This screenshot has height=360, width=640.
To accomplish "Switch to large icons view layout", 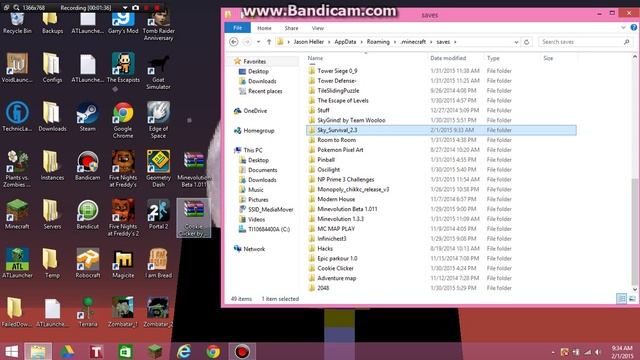I will [x=632, y=299].
